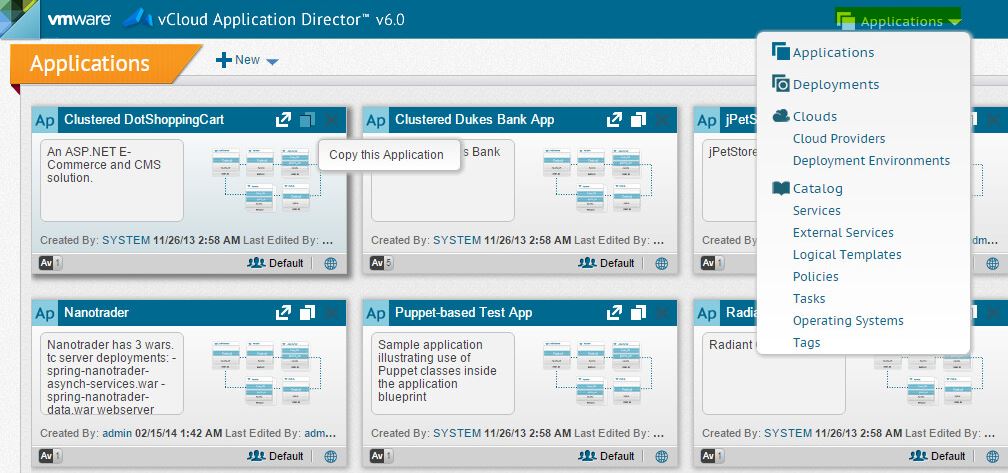Open Puppet-based Test App blueprint thumbnail
The width and height of the screenshot is (1008, 473).
click(x=597, y=373)
